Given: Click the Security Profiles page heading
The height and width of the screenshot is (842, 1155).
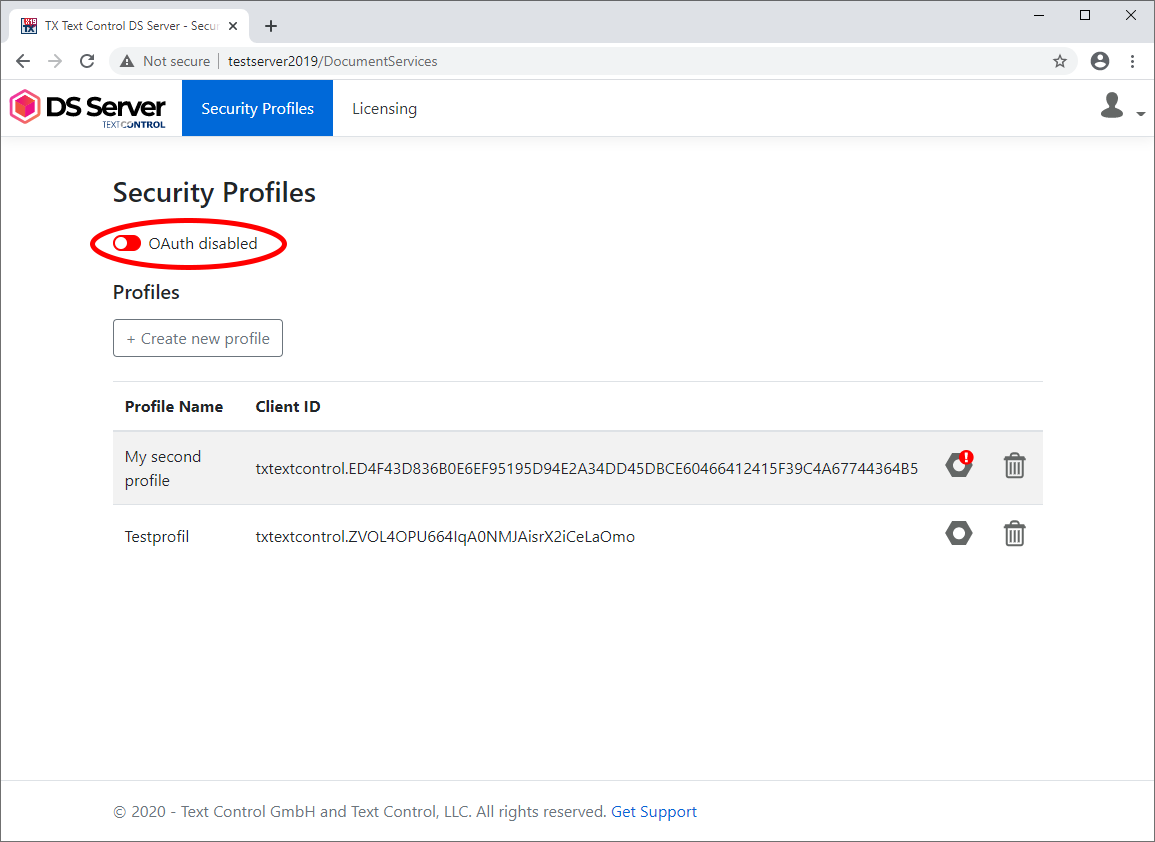Looking at the screenshot, I should coord(214,192).
